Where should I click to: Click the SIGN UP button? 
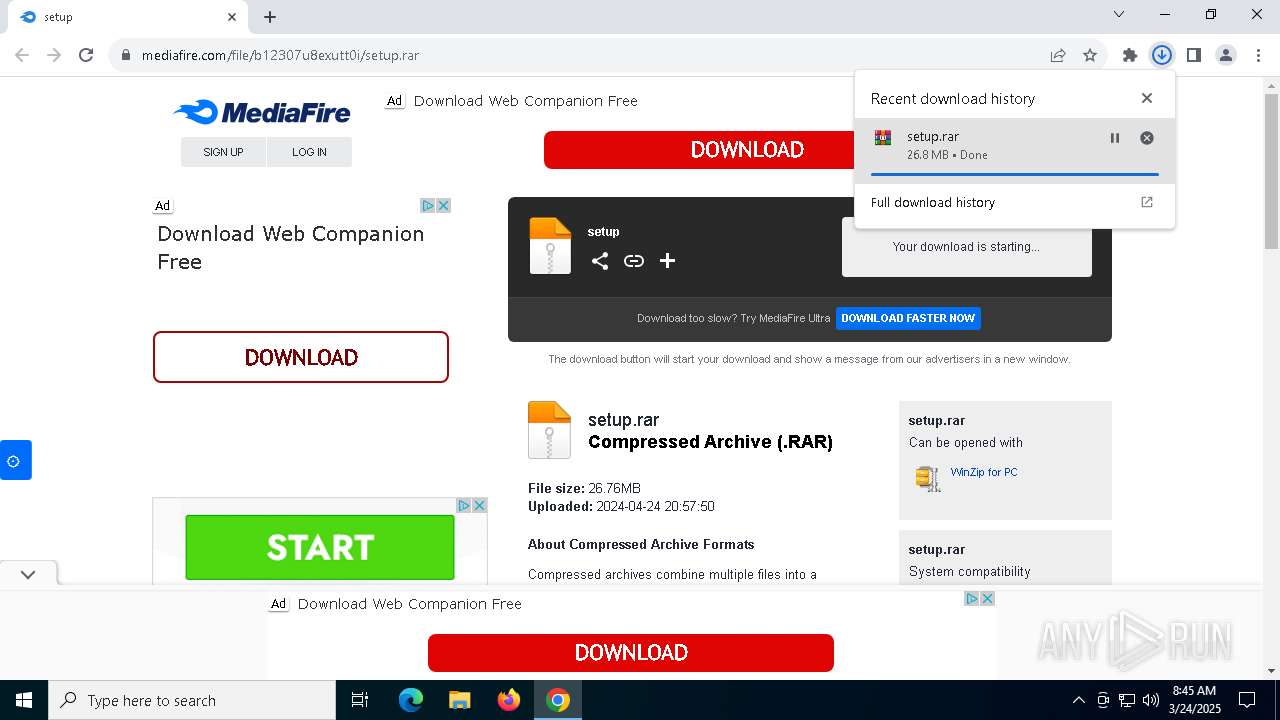pyautogui.click(x=223, y=152)
